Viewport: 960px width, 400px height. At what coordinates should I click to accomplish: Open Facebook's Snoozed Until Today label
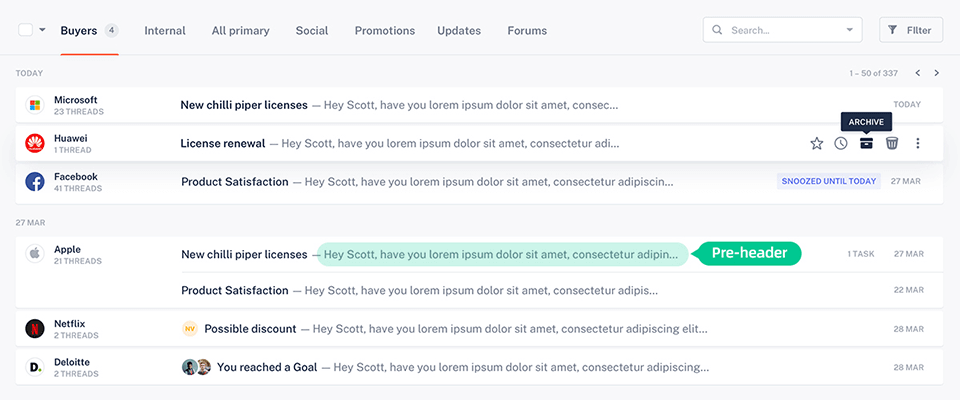[828, 182]
